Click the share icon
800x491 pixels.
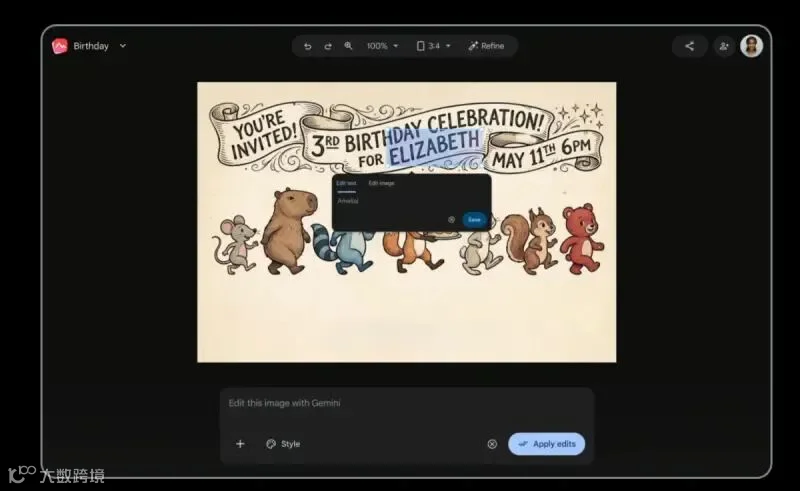pos(689,46)
